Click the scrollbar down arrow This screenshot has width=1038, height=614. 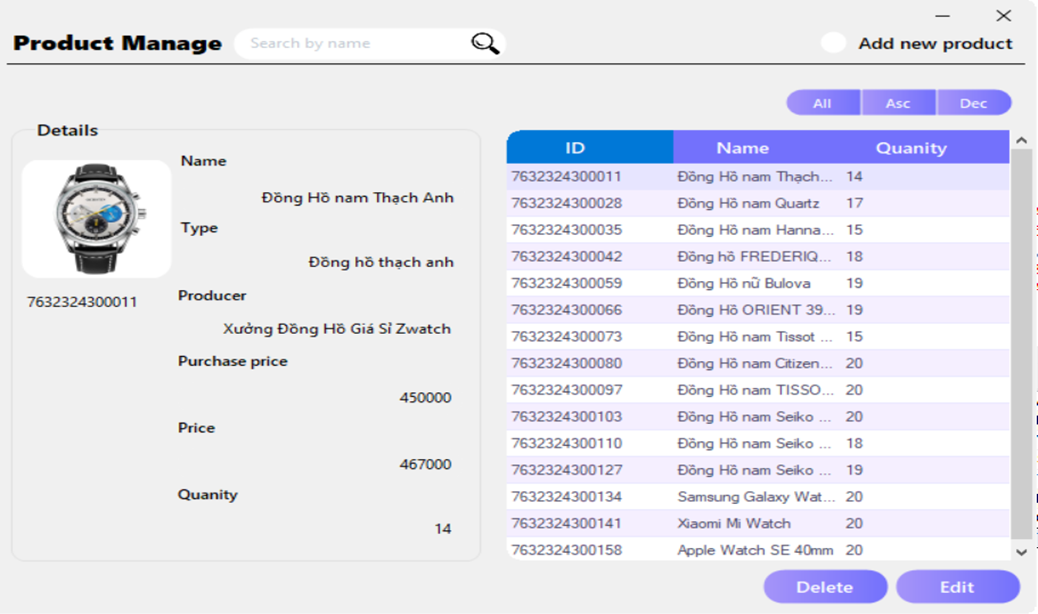[x=1022, y=551]
